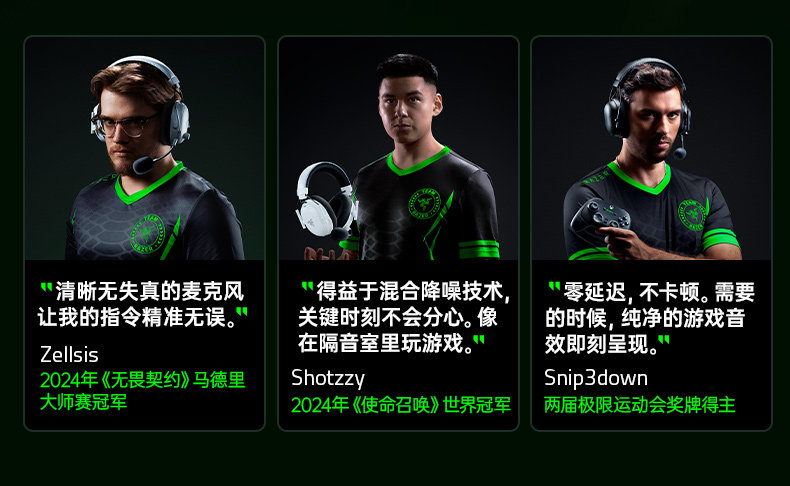Select the Zellsis name label
The height and width of the screenshot is (486, 790).
pos(69,355)
